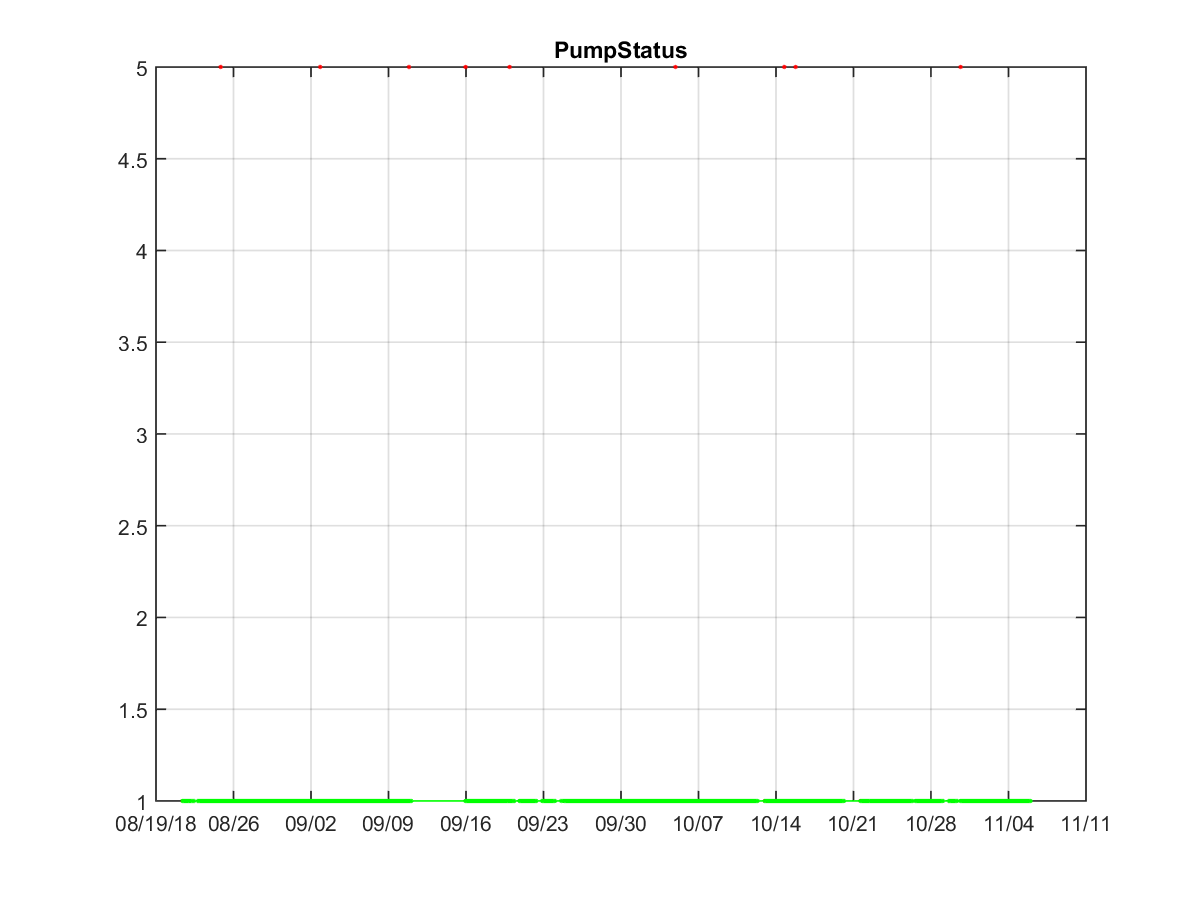This screenshot has width=1200, height=900.
Task: Select the x-axis date label 11/11
Action: tap(1086, 824)
